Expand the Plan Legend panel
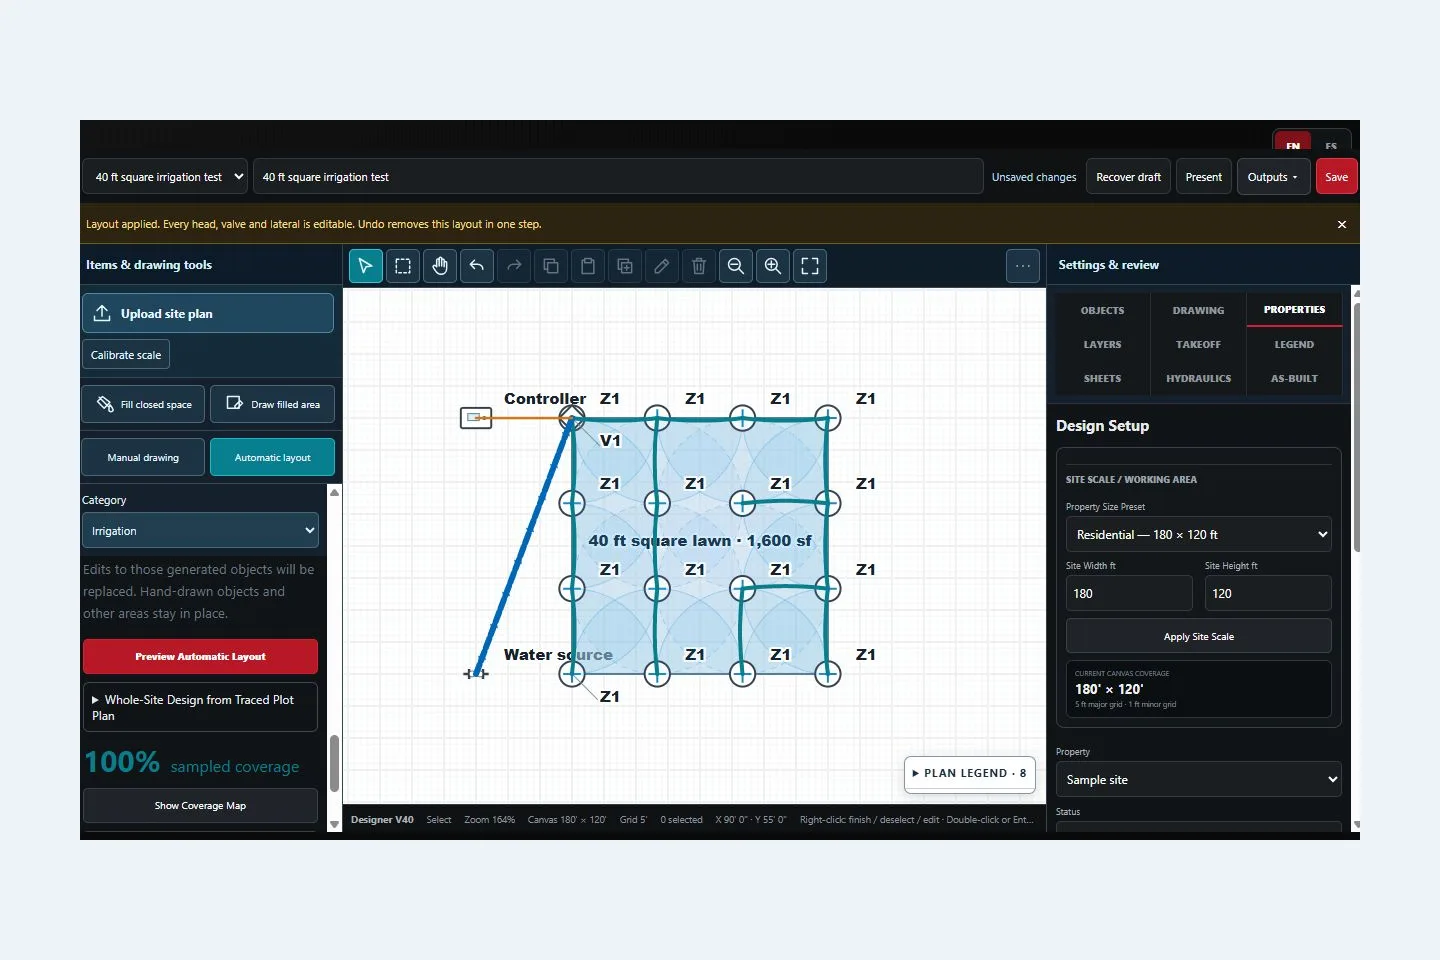 tap(968, 773)
